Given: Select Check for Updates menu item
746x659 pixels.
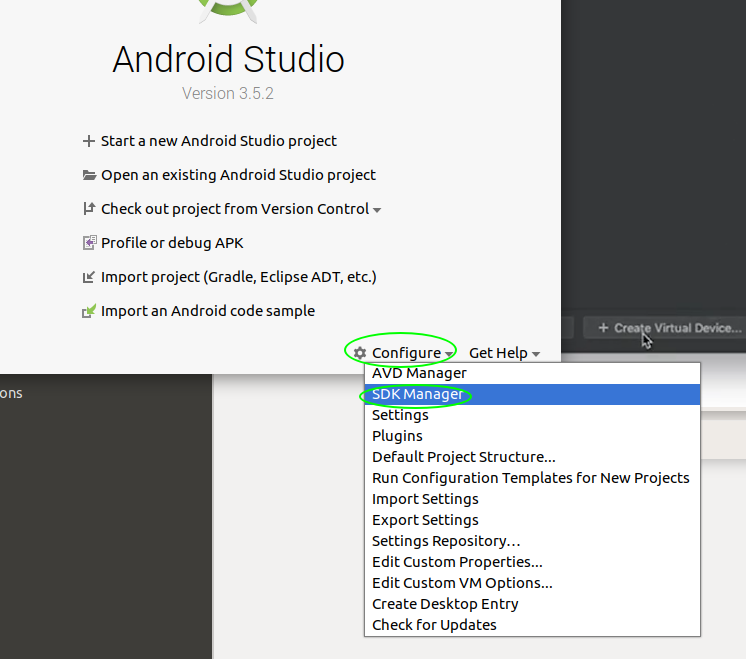Looking at the screenshot, I should [x=434, y=625].
